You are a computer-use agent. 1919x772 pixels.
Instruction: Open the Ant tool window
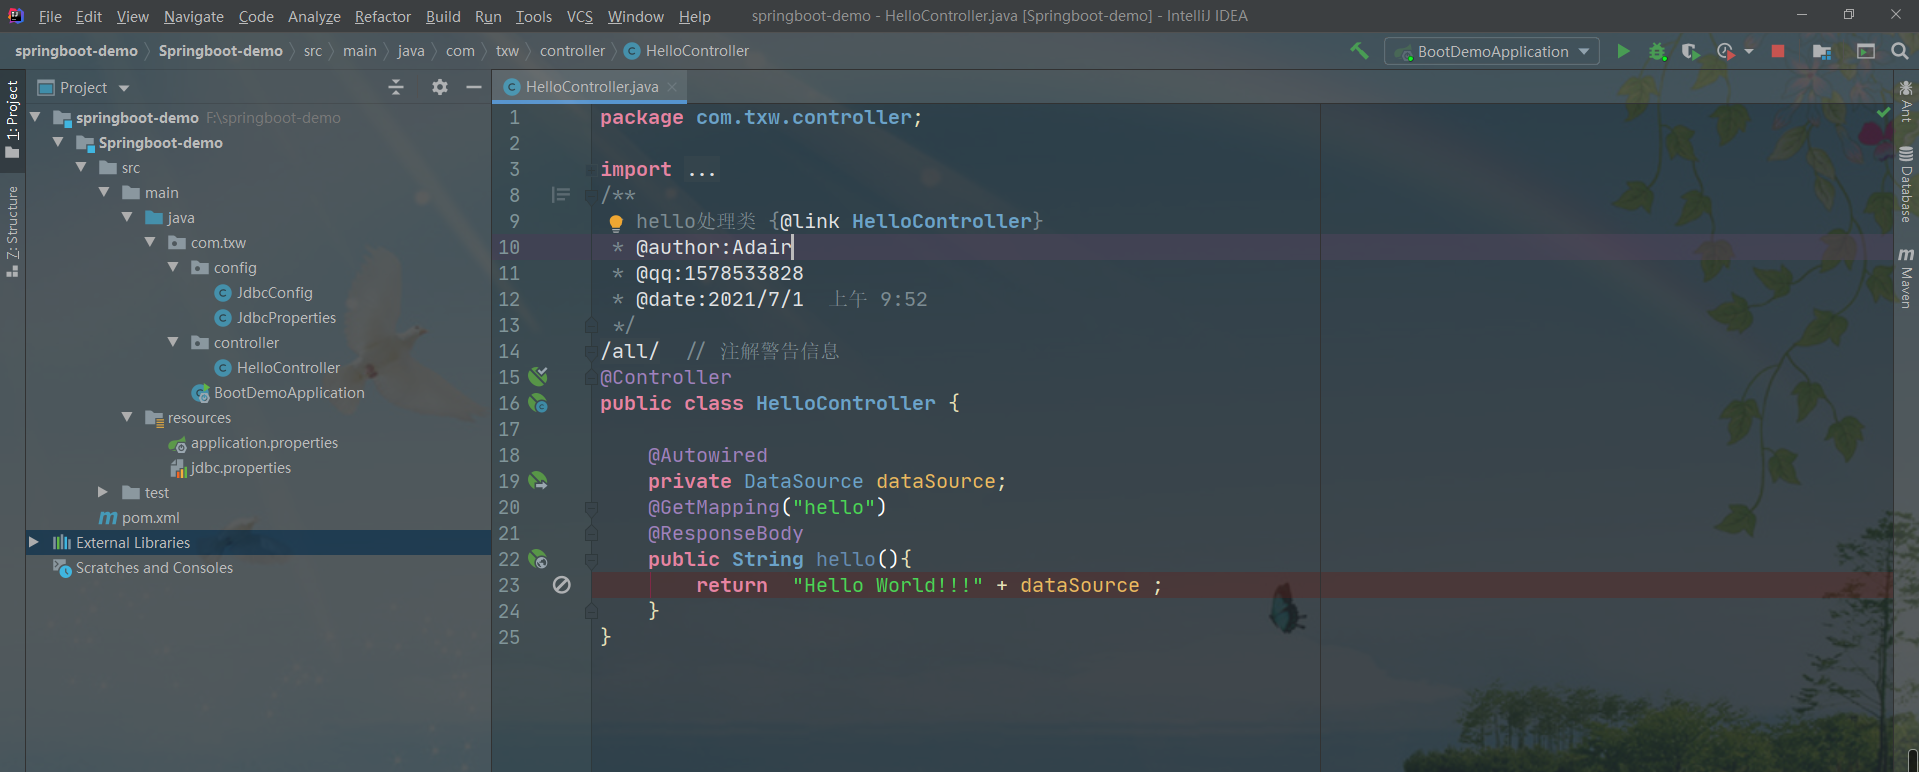point(1906,101)
